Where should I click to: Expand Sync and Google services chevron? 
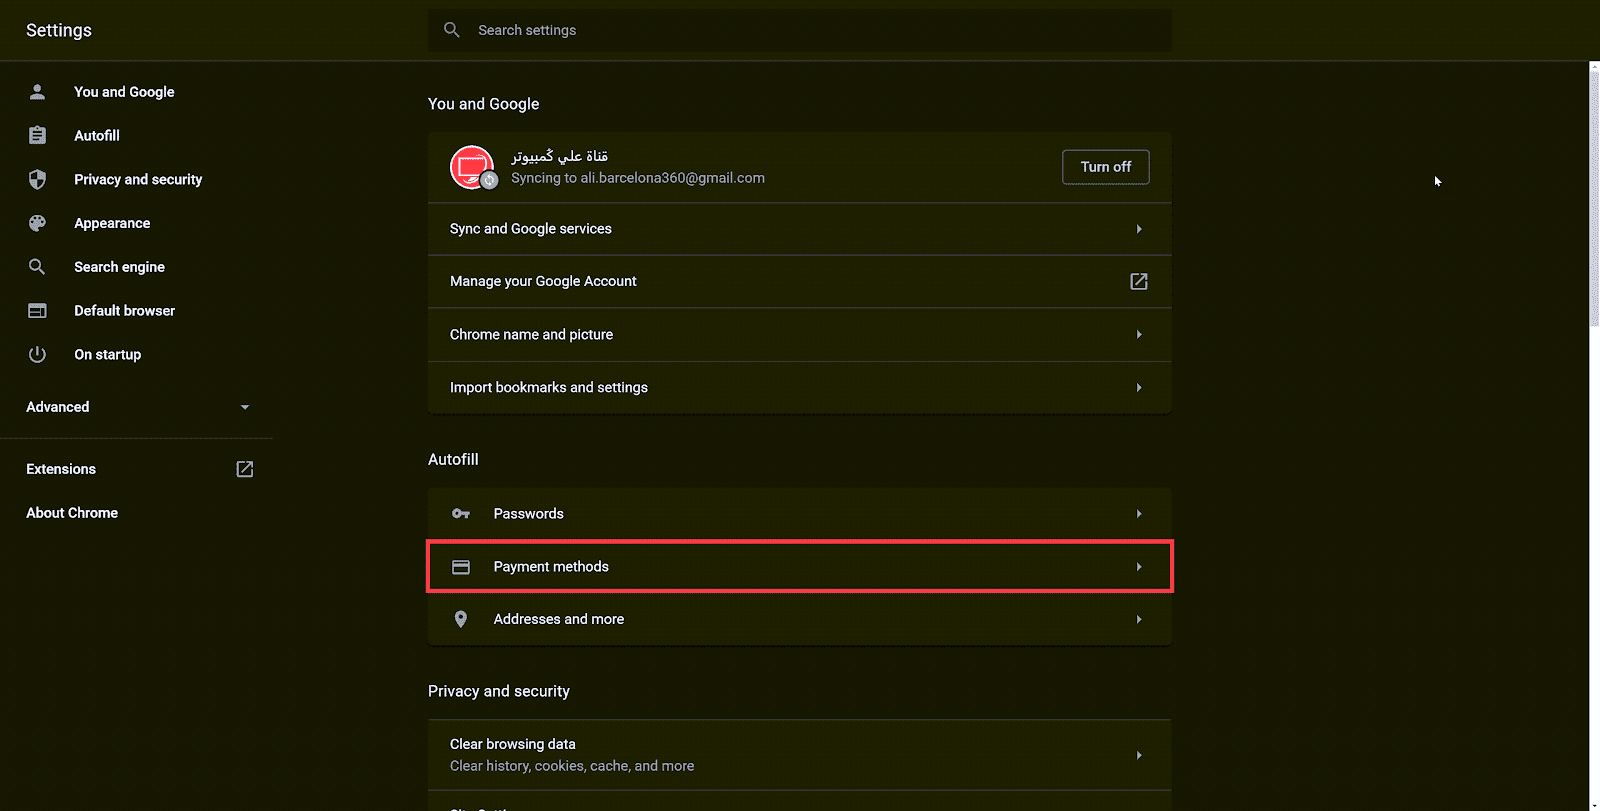[1139, 229]
